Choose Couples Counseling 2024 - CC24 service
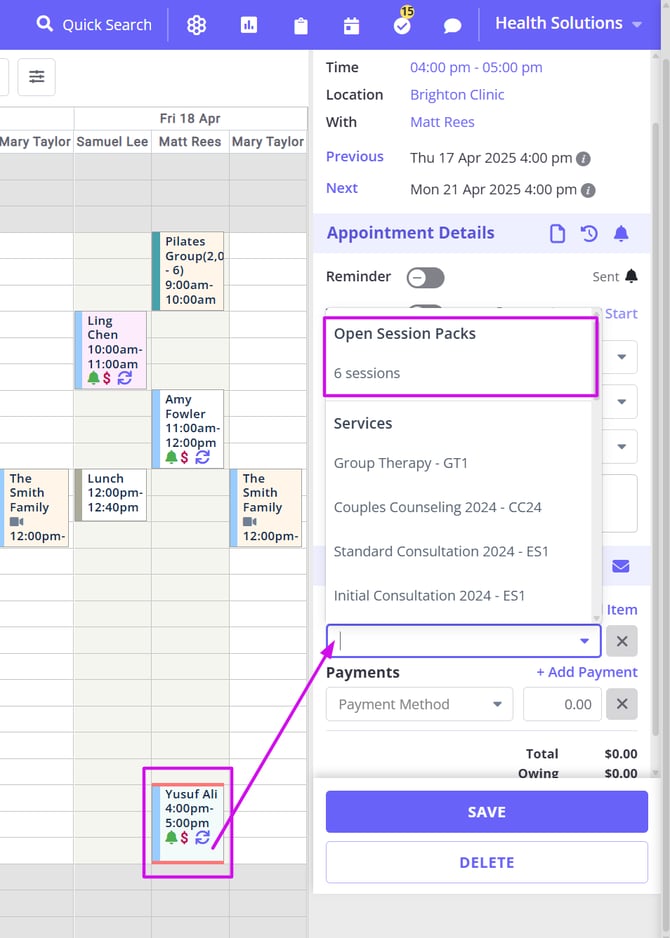 437,507
